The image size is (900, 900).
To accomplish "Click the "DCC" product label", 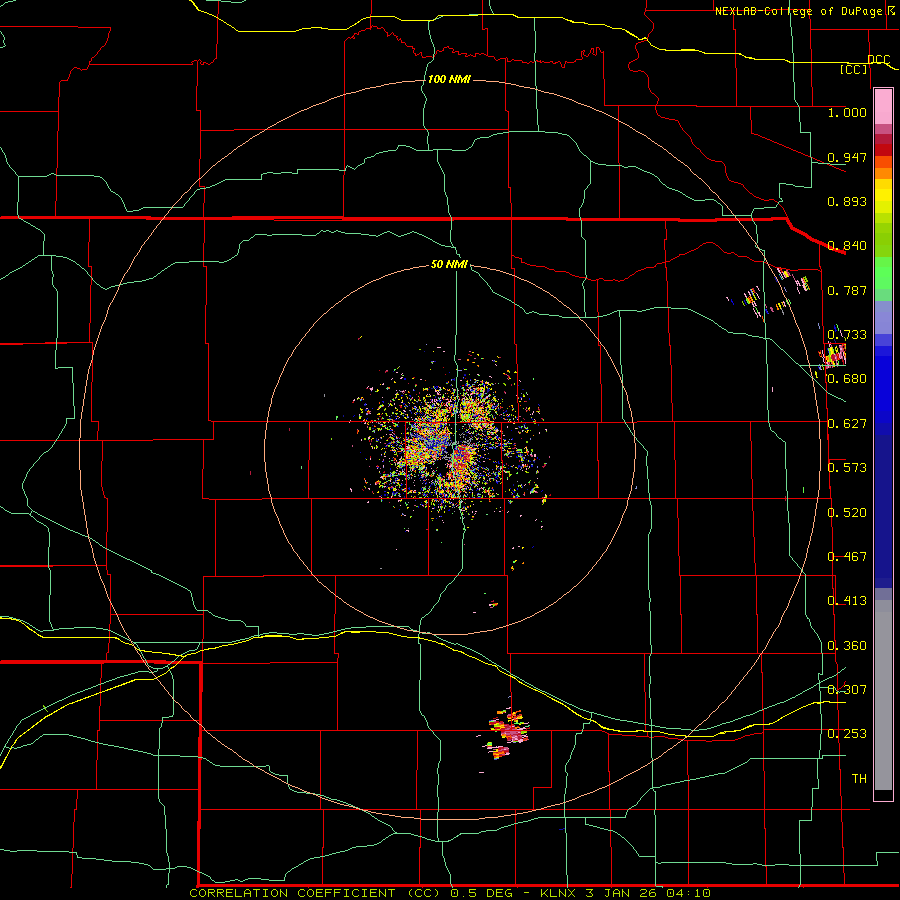I will point(878,59).
